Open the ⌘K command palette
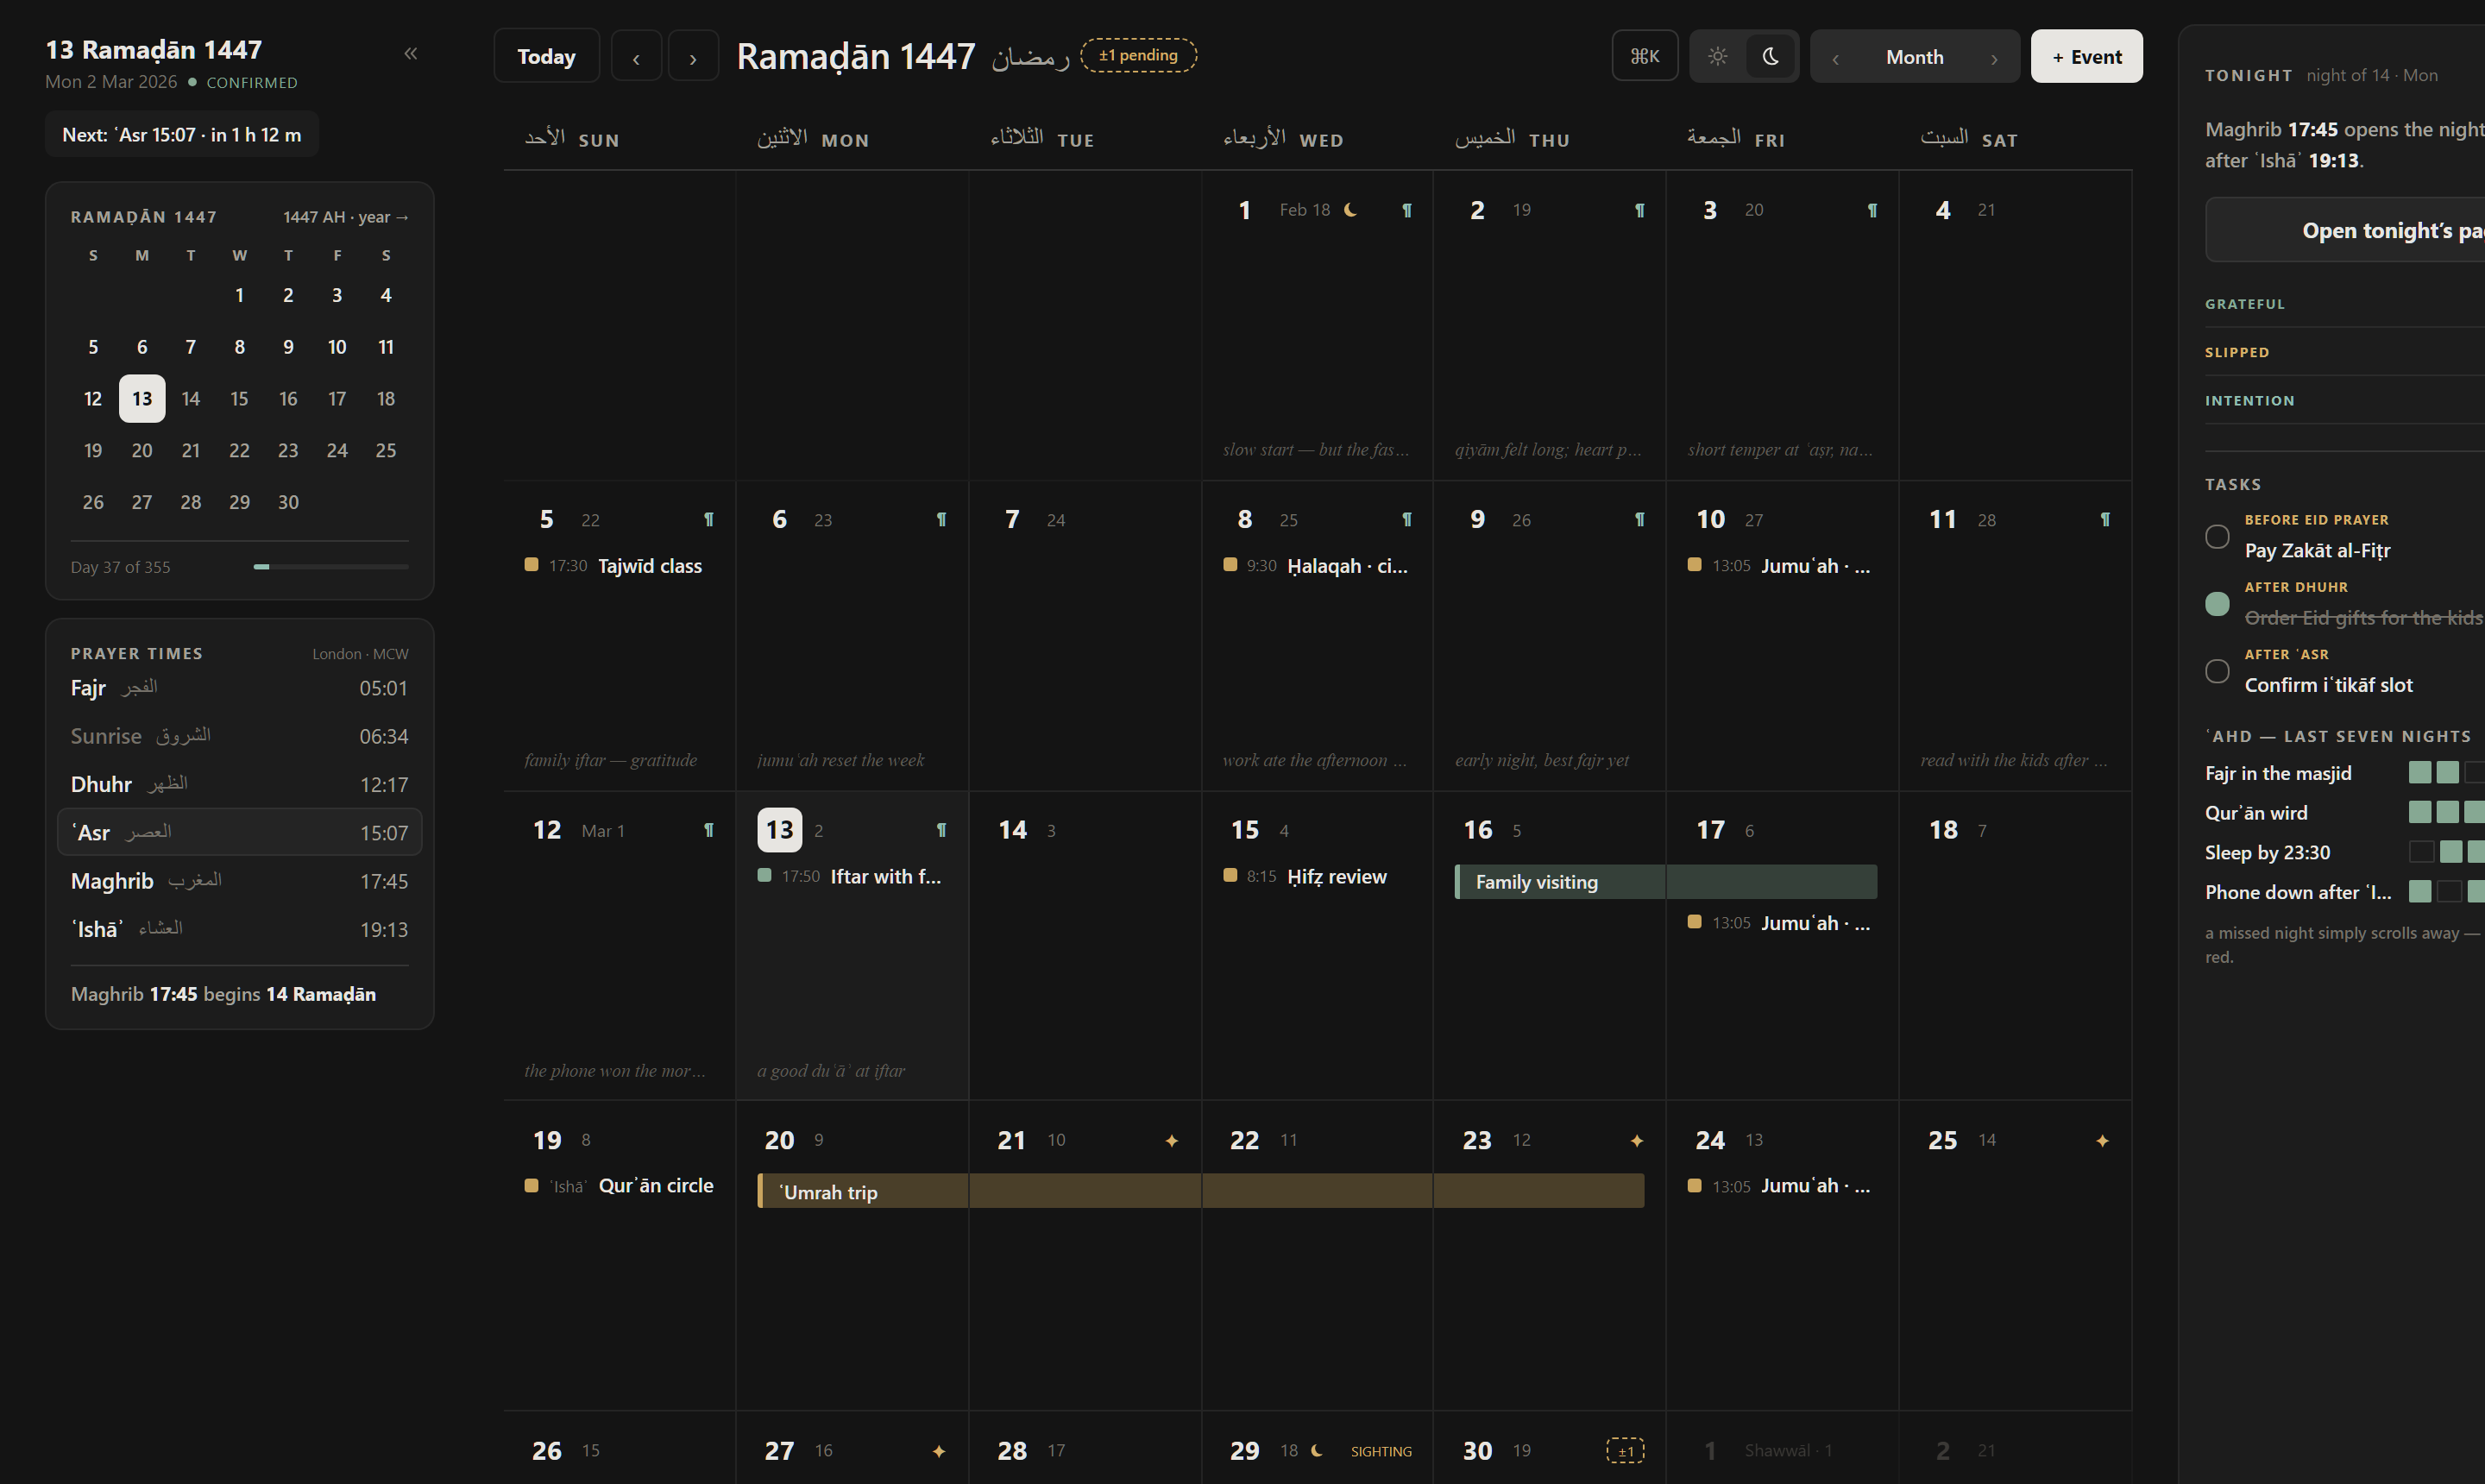2485x1484 pixels. (1644, 56)
